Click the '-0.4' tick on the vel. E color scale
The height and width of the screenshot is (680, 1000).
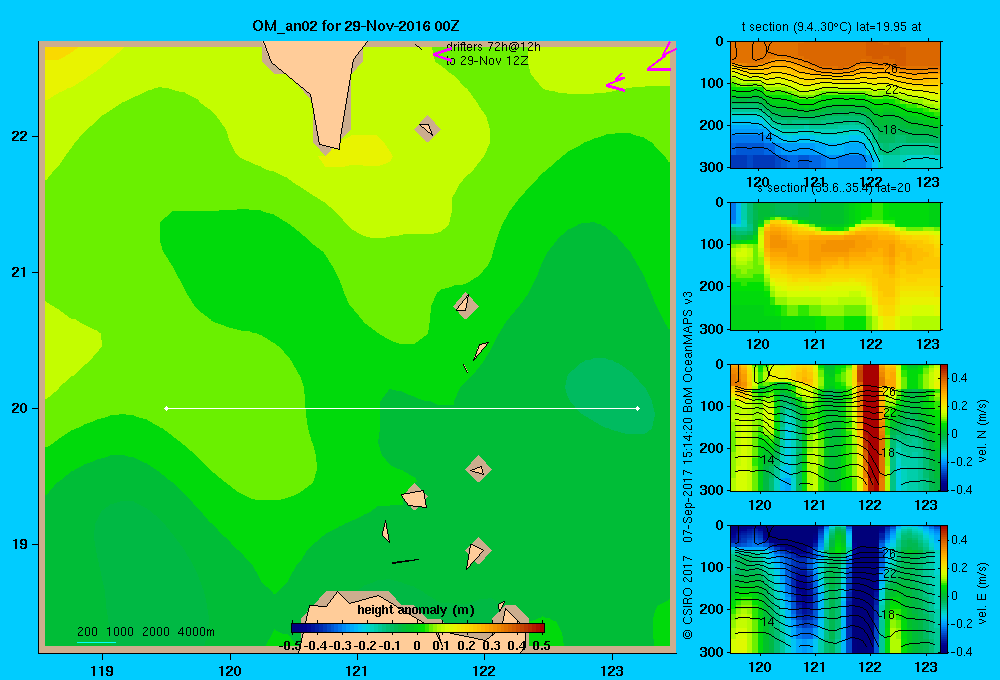(x=960, y=651)
